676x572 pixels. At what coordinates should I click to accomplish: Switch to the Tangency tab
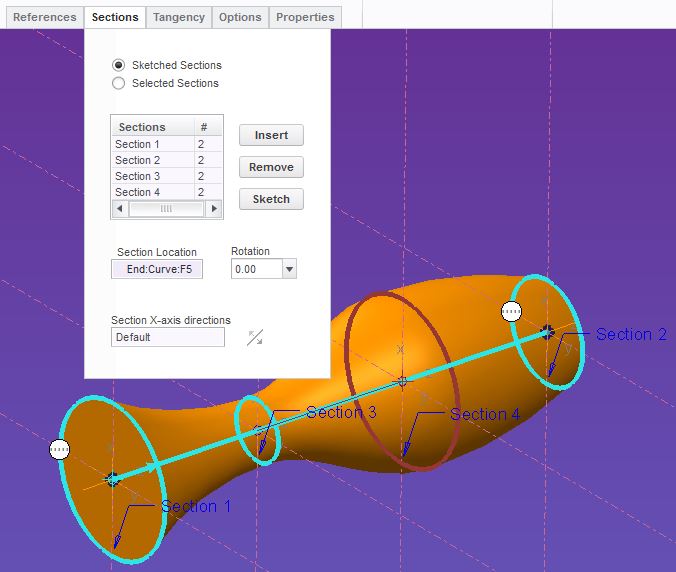pos(179,17)
